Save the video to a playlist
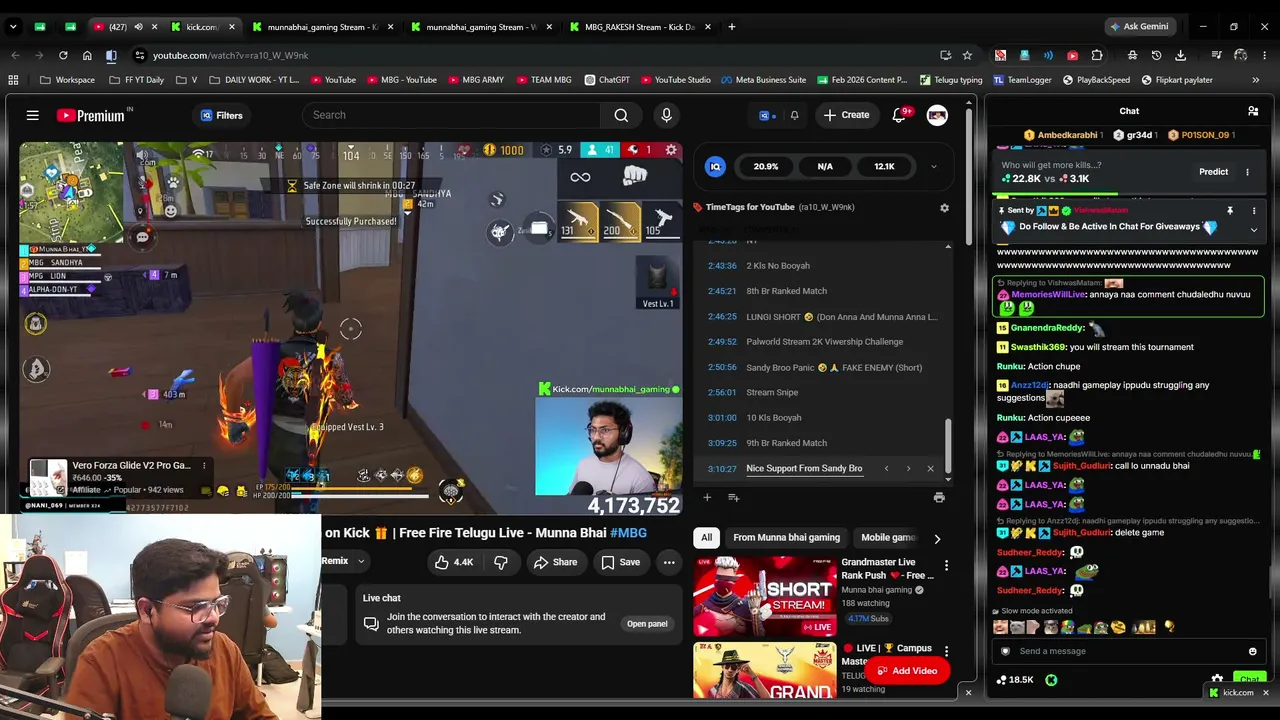The height and width of the screenshot is (720, 1280). pos(620,562)
